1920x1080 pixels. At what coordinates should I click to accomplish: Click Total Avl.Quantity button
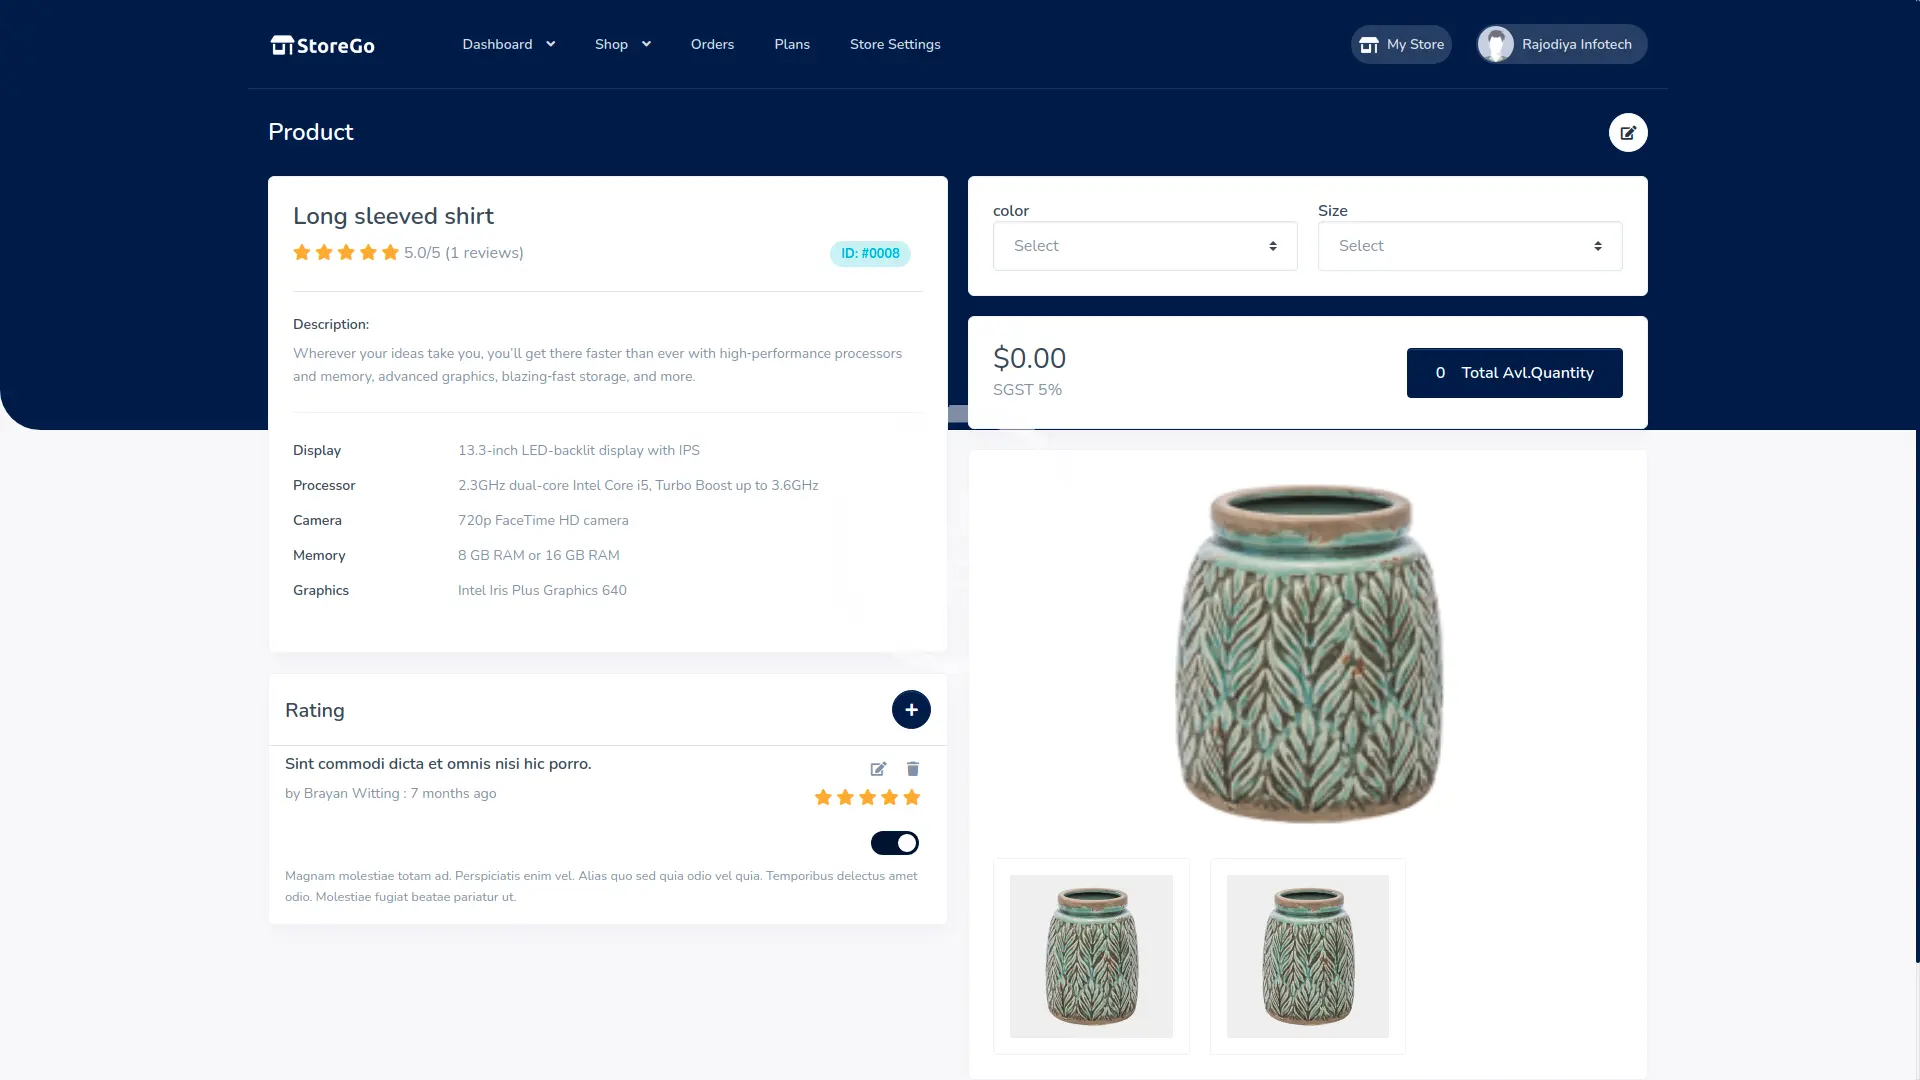click(1514, 373)
